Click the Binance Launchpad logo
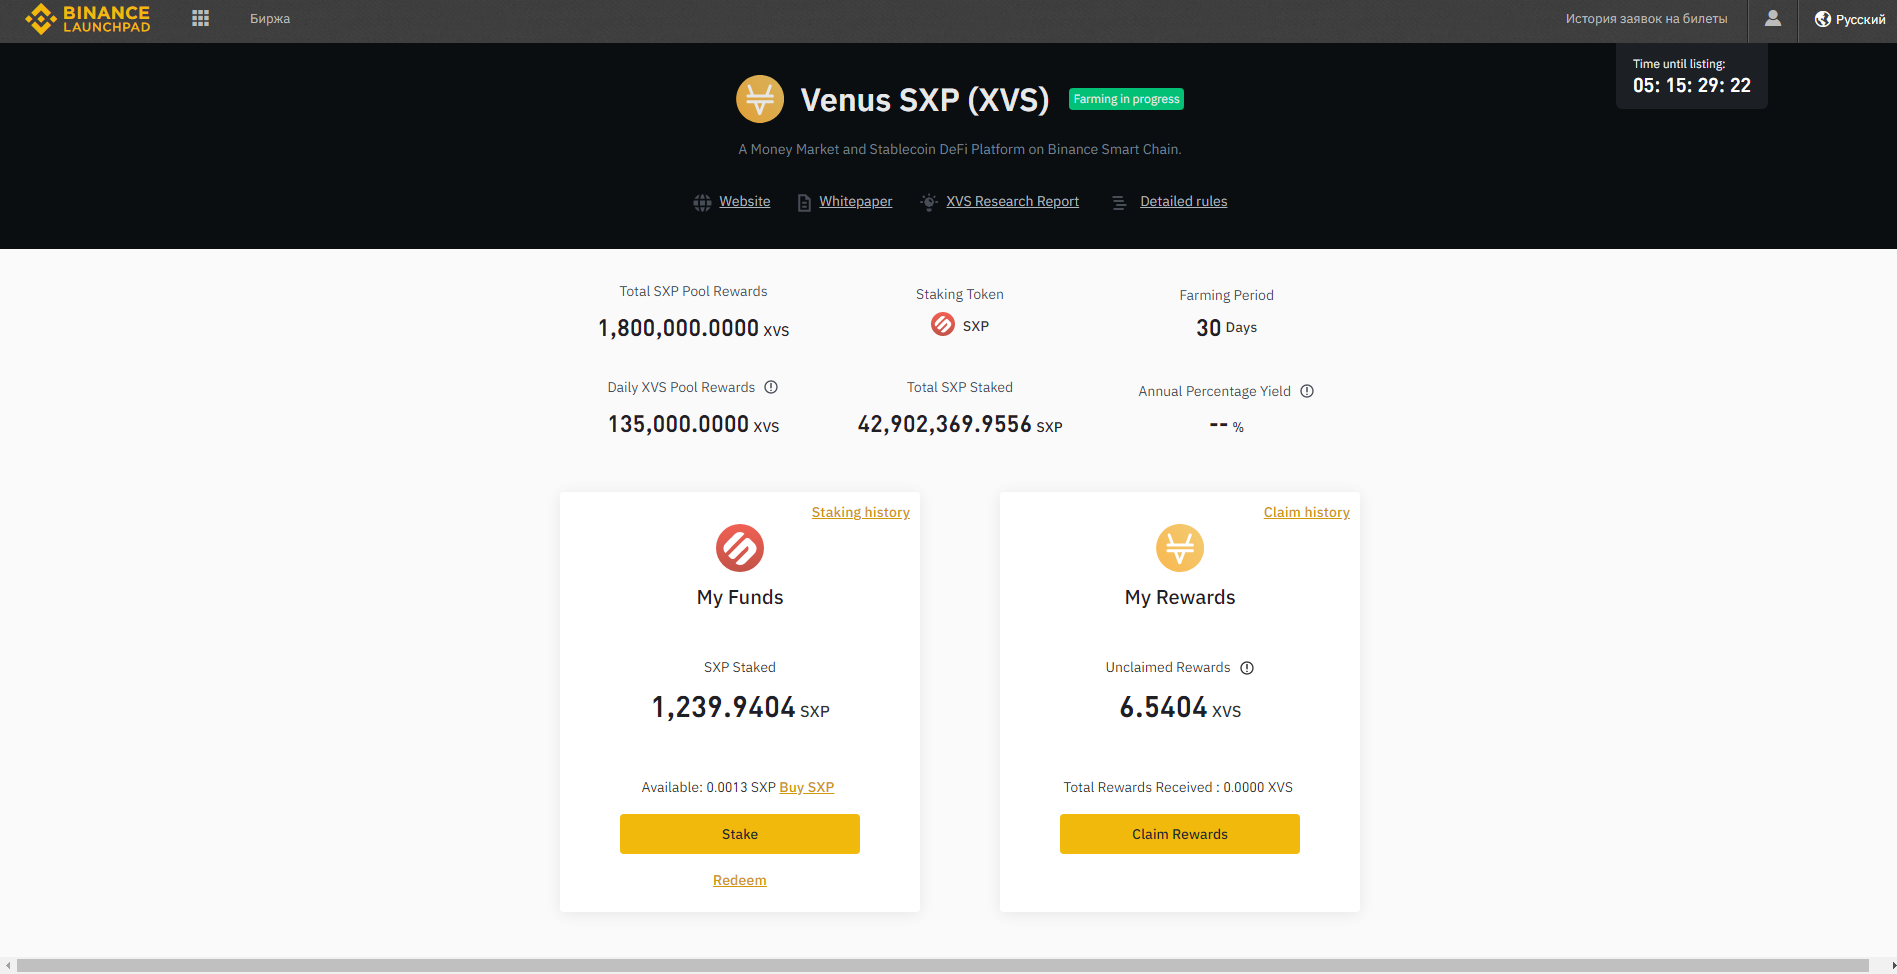Screen dimensions: 1897x974 pos(88,19)
